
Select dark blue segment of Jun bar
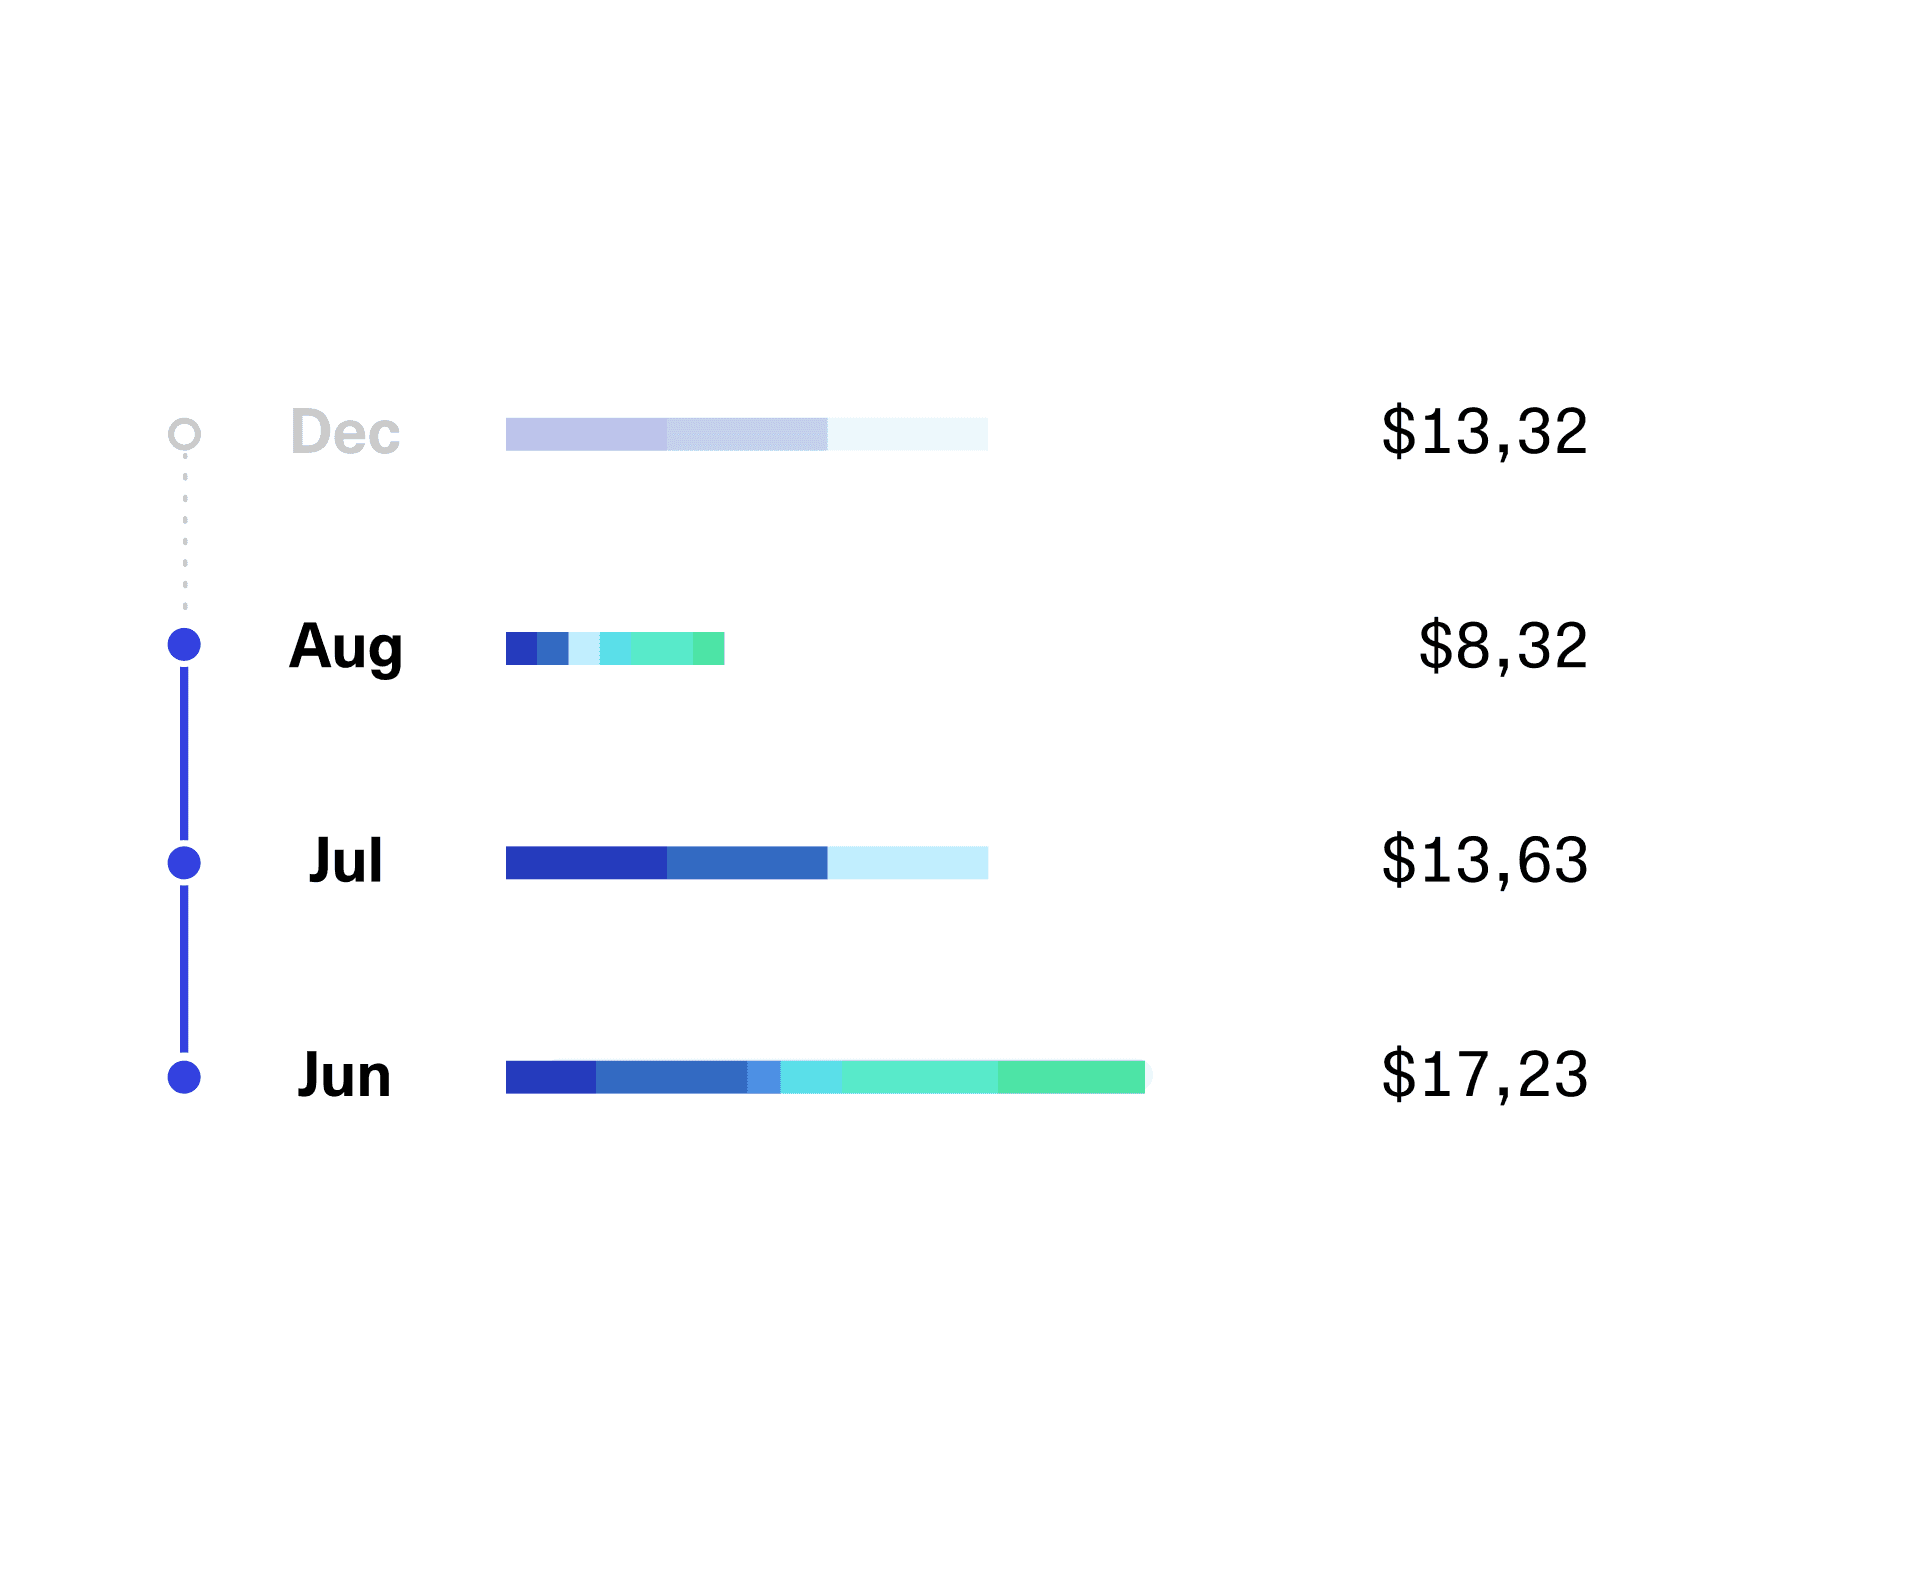pos(551,1077)
